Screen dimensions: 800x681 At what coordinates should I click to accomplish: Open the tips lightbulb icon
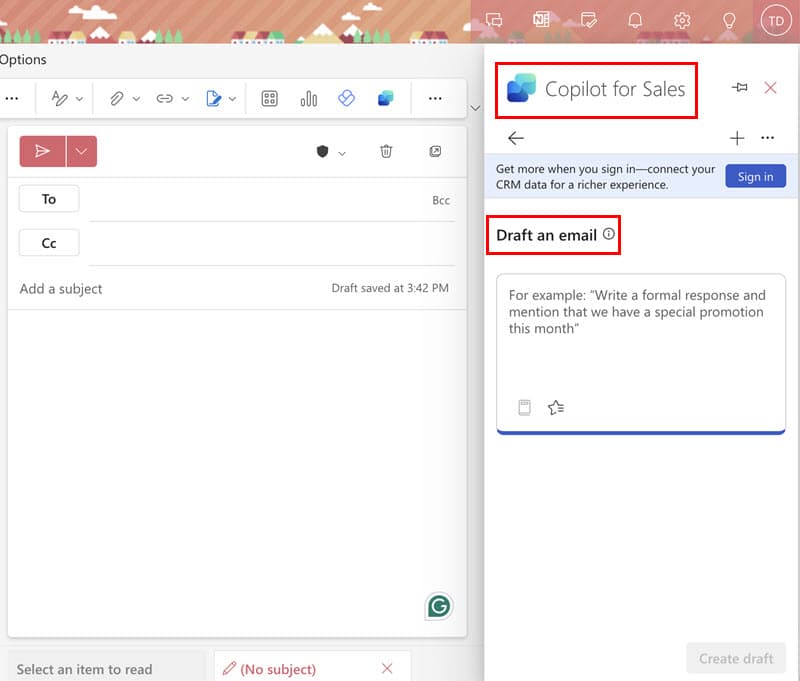pos(729,20)
